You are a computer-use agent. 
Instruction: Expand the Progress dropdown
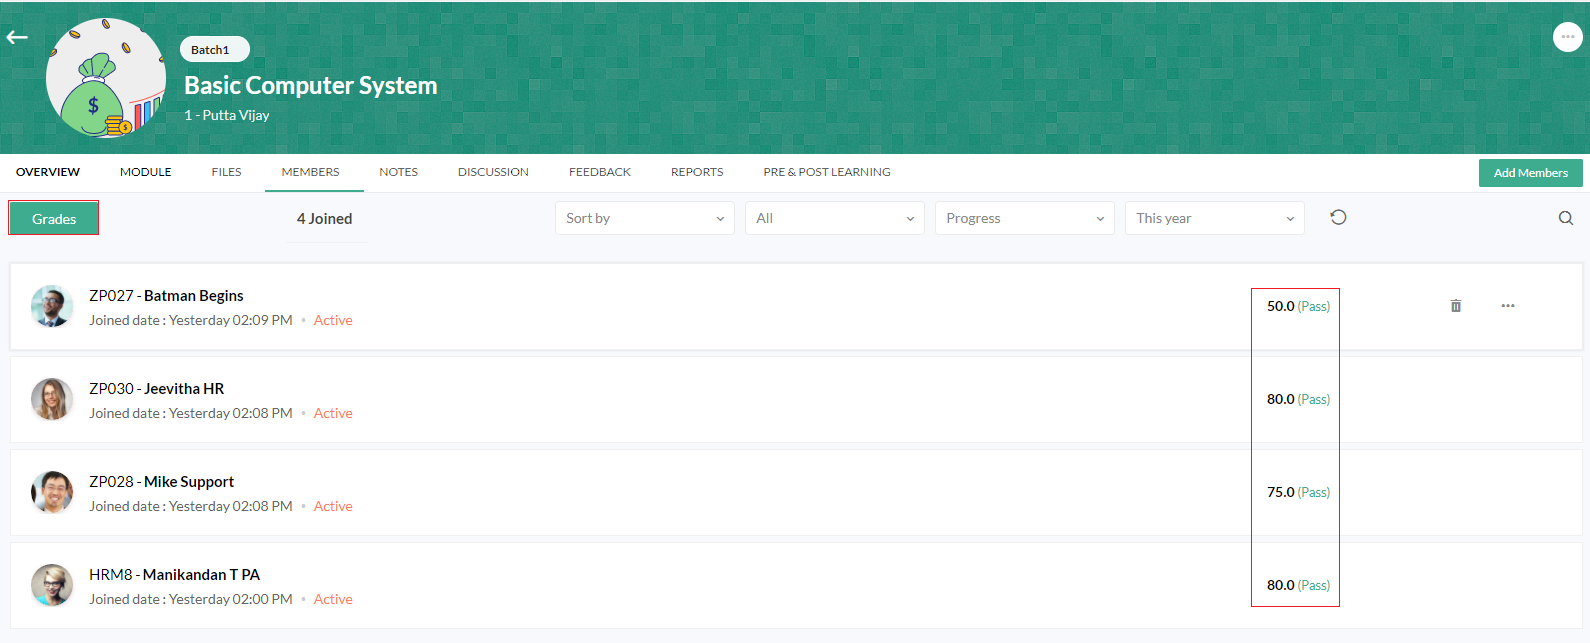click(x=1025, y=218)
